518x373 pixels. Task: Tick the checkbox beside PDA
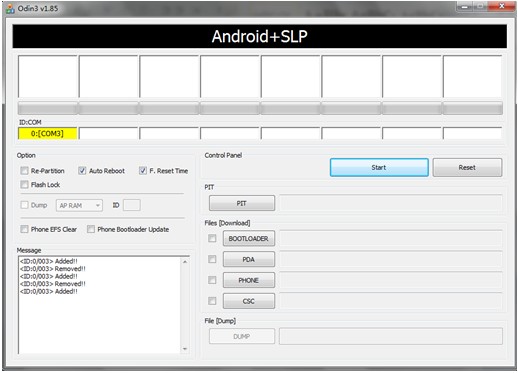coord(212,259)
